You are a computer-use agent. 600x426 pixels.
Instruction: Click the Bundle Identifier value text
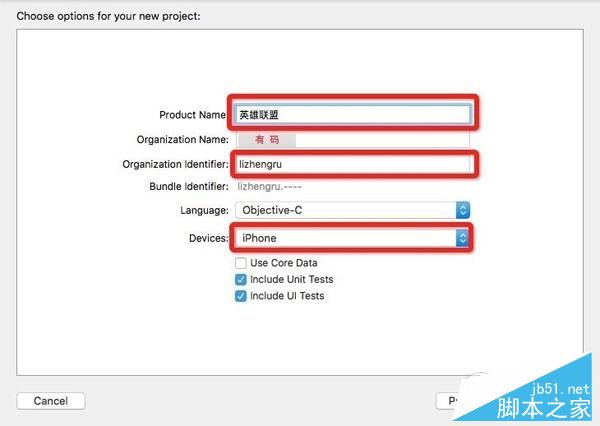coord(270,186)
